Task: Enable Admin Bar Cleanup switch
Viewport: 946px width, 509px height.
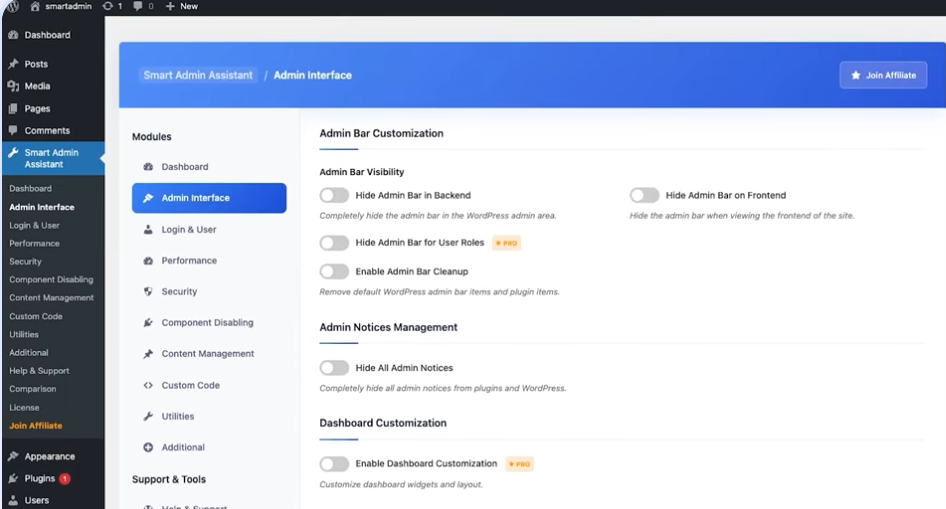Action: pyautogui.click(x=334, y=271)
